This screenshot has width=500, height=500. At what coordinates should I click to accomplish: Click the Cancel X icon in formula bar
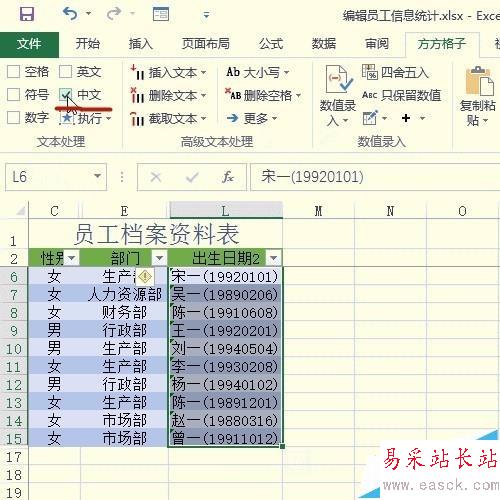(156, 177)
